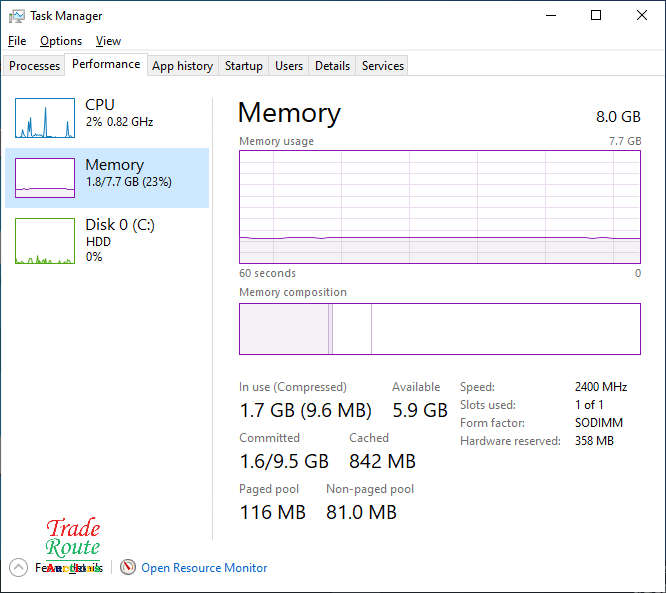Open the View menu

point(108,41)
